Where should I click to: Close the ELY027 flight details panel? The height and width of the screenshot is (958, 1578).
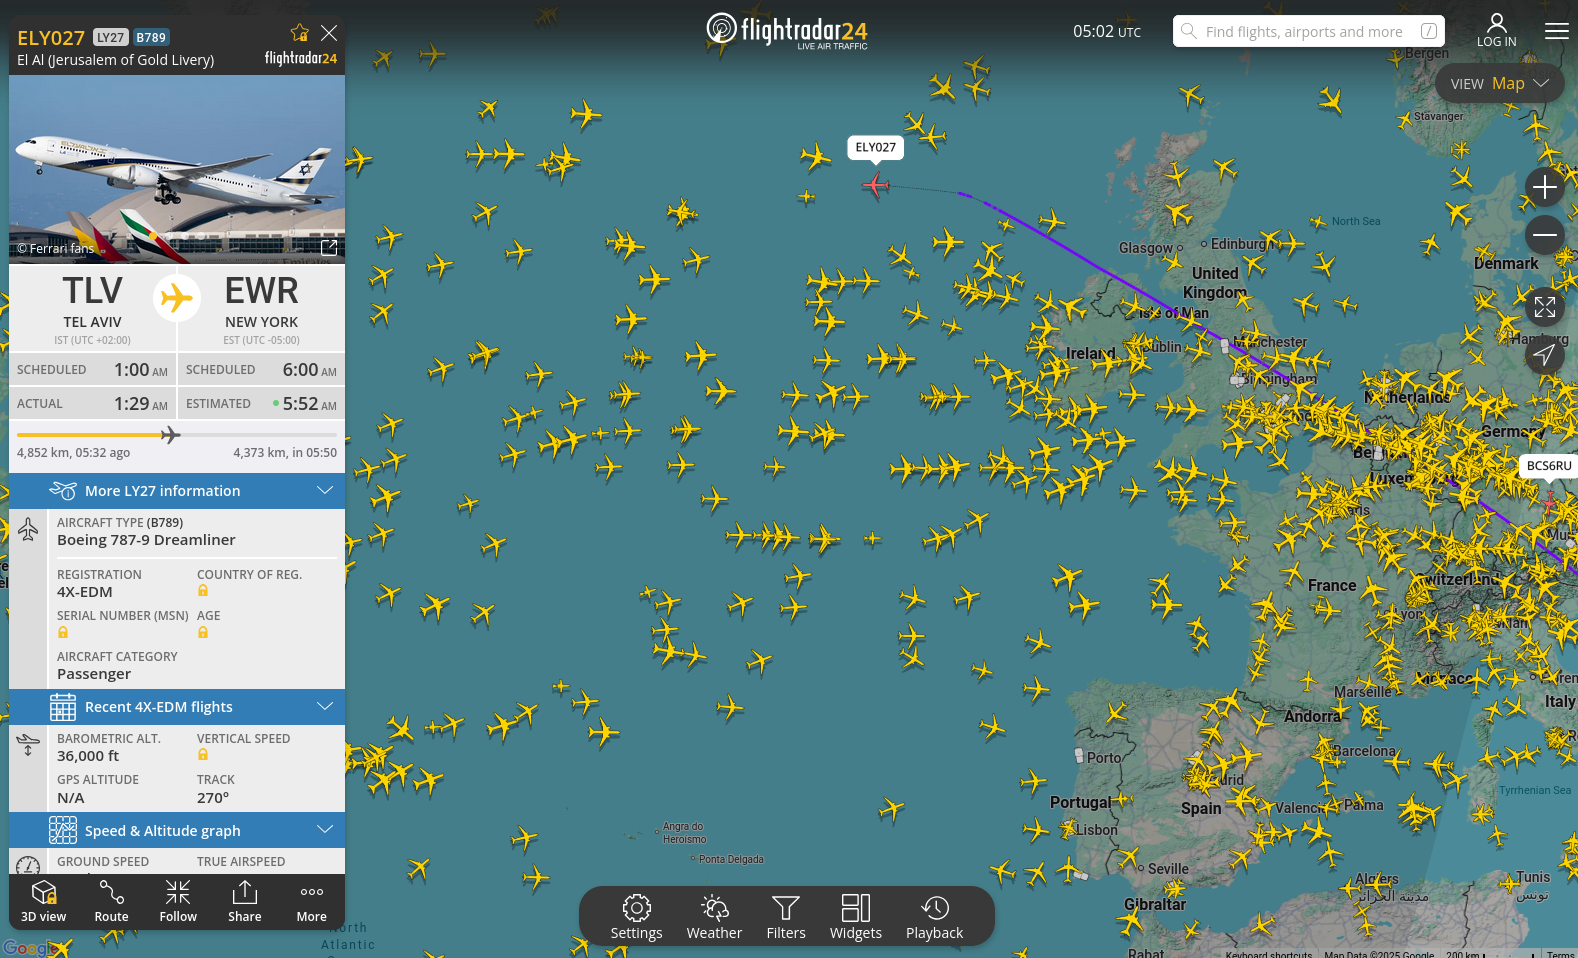coord(329,33)
